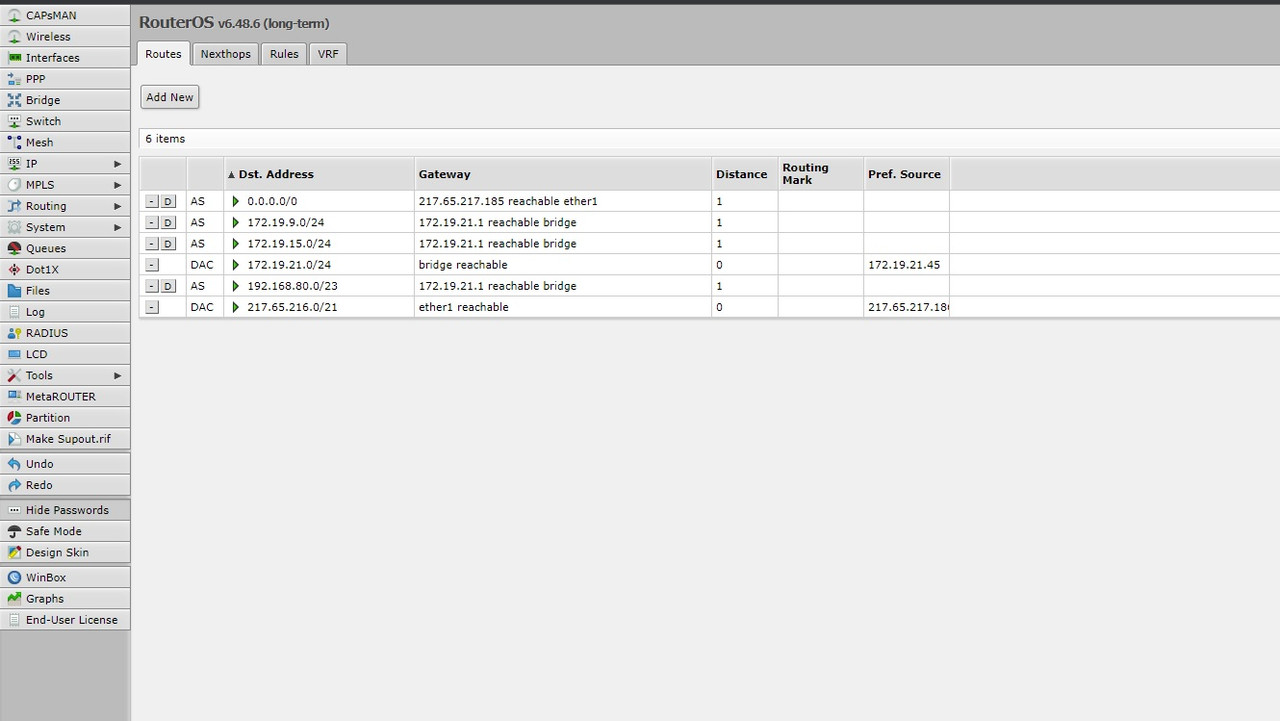This screenshot has width=1280, height=721.
Task: Open route 192.168.80.0/23 entry
Action: [292, 286]
